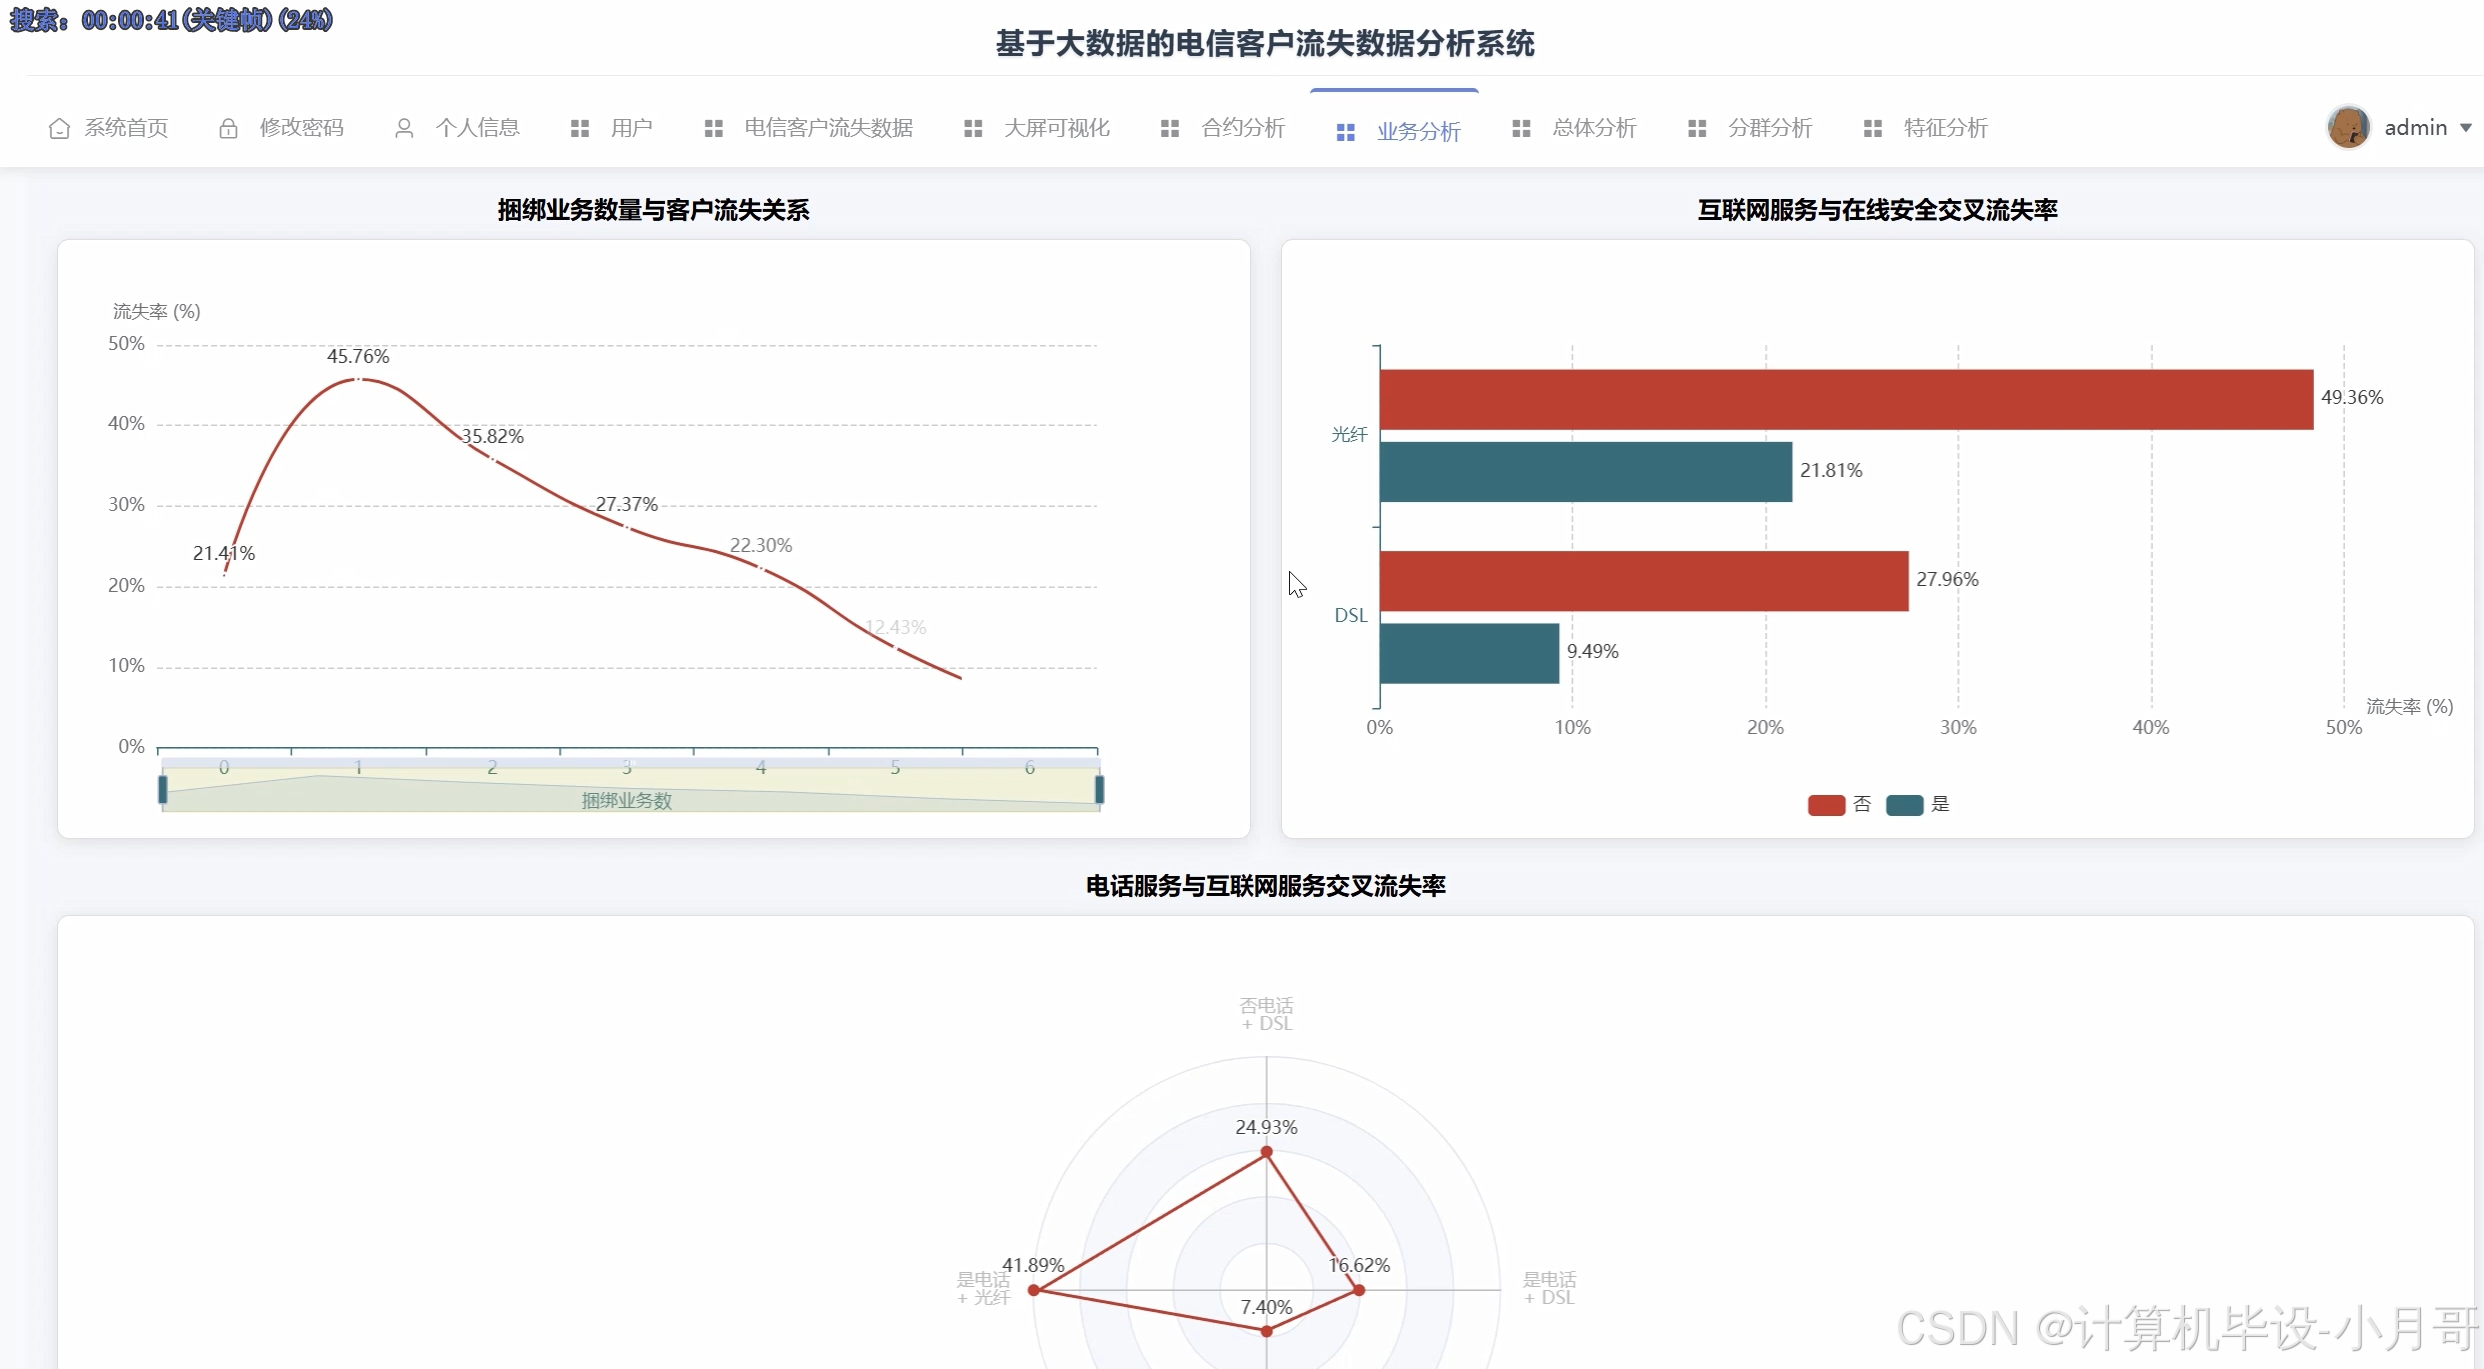The image size is (2484, 1369).
Task: Click the left data zoom slider handle
Action: [x=163, y=790]
